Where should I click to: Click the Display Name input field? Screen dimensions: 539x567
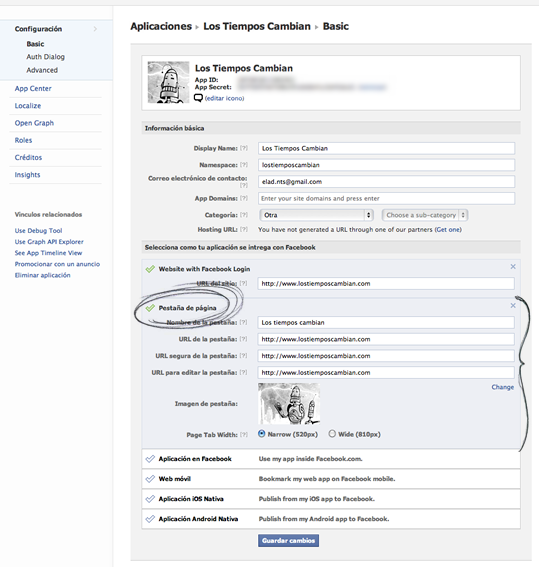[x=386, y=148]
